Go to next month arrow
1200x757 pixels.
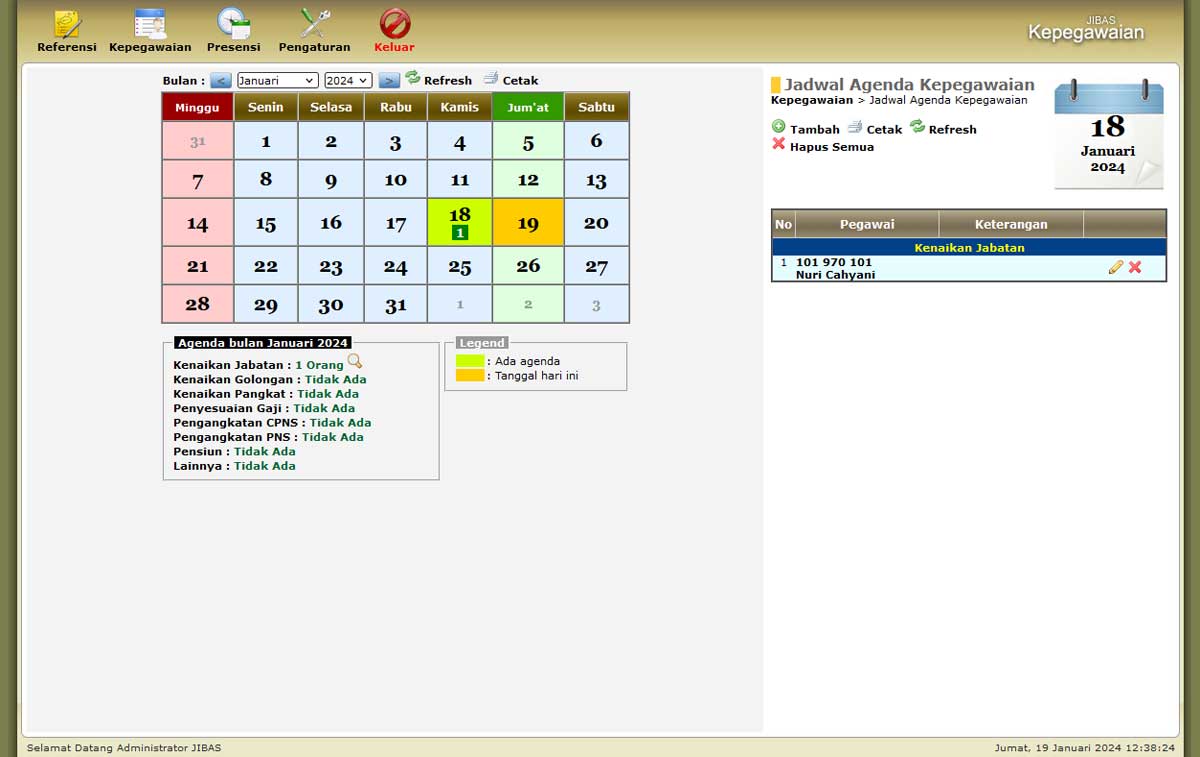point(390,80)
